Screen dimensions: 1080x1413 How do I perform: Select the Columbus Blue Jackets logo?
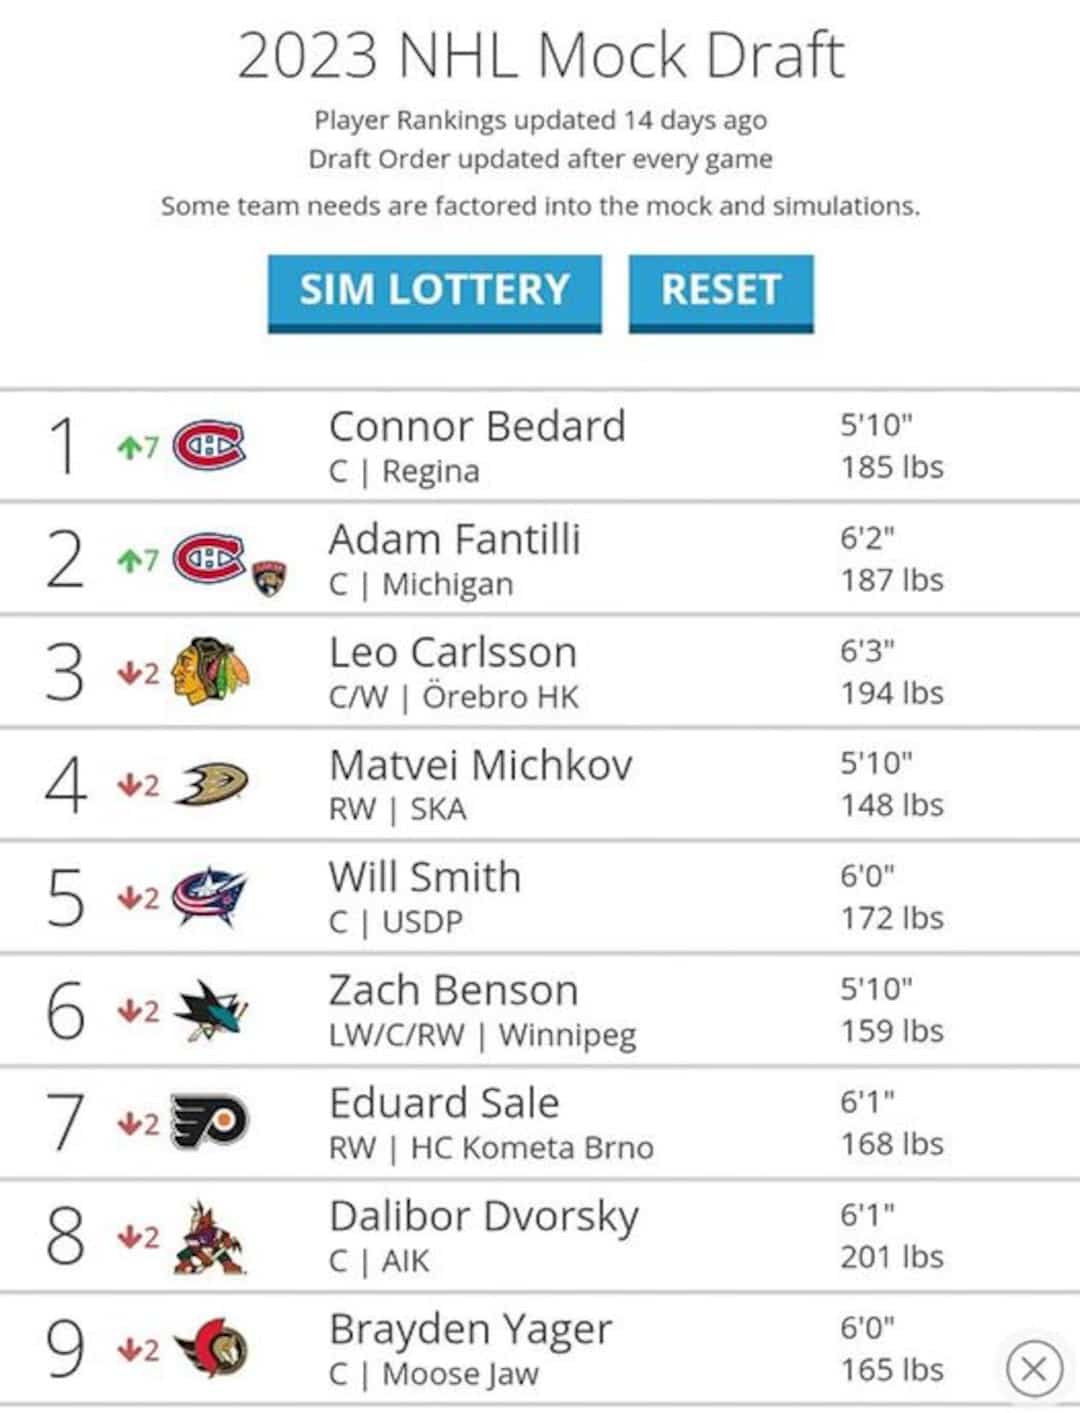click(x=209, y=897)
